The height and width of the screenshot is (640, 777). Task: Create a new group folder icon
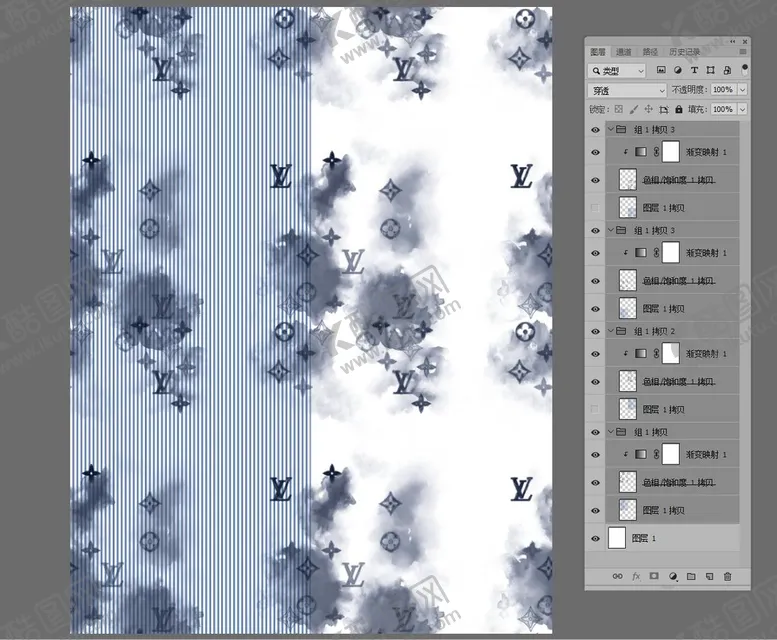point(691,576)
